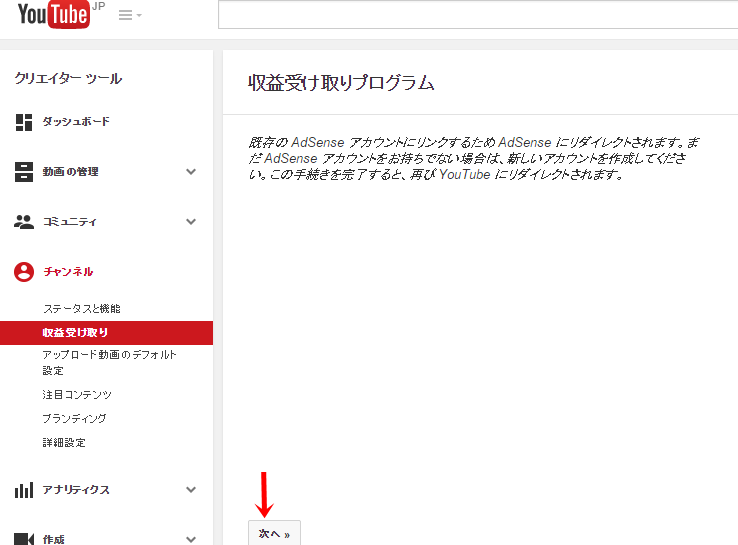Open 動画の管理 section
Viewport: 738px width, 545px height.
coord(71,172)
